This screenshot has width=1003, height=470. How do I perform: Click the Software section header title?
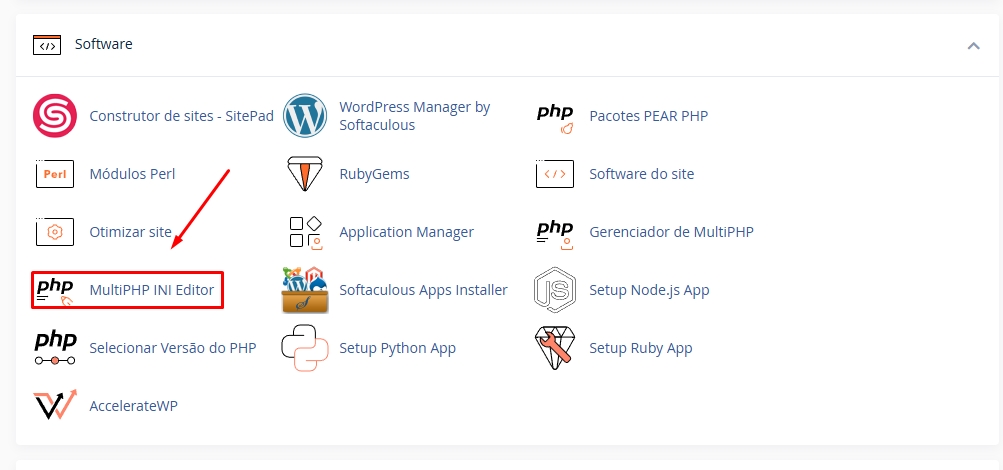click(104, 45)
